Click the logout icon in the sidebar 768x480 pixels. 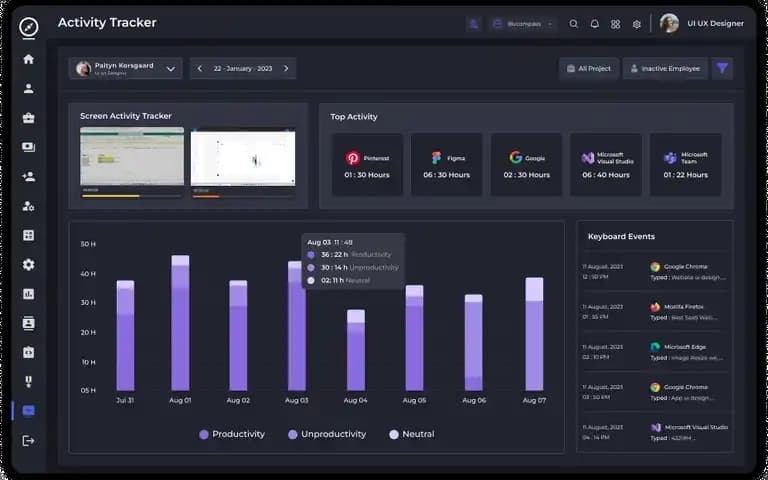tap(28, 441)
